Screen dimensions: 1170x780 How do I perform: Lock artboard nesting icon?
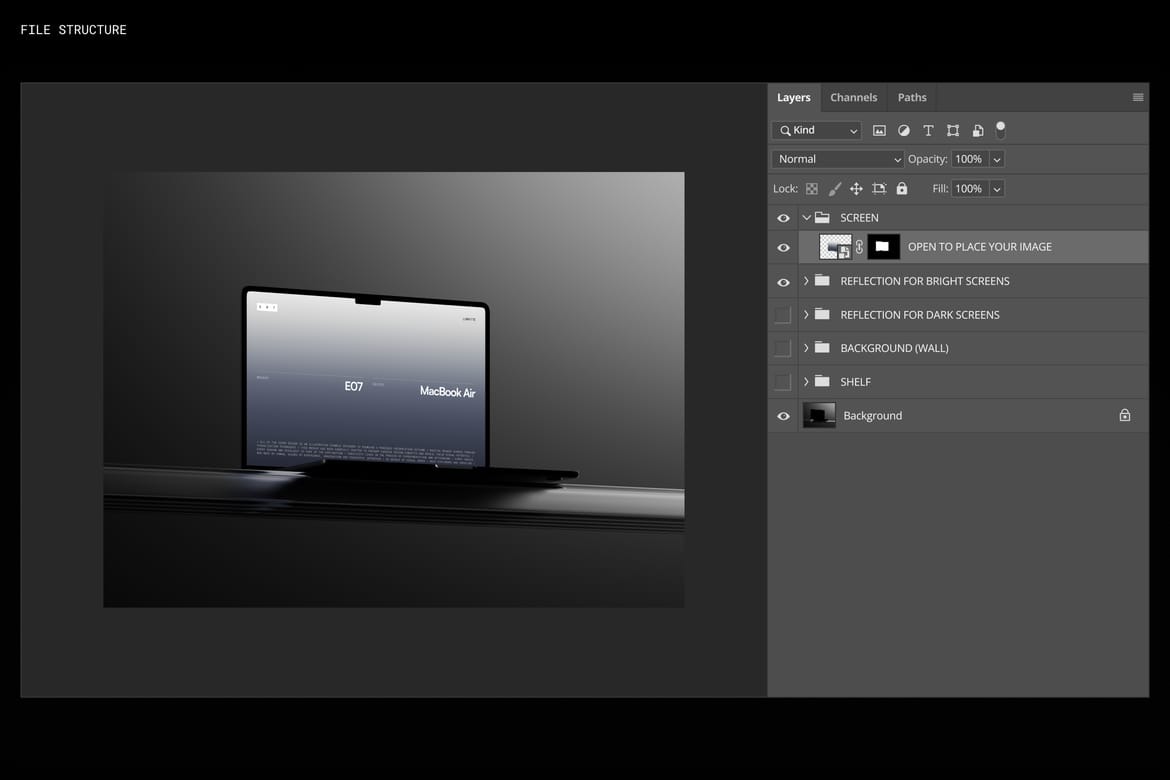(x=879, y=189)
